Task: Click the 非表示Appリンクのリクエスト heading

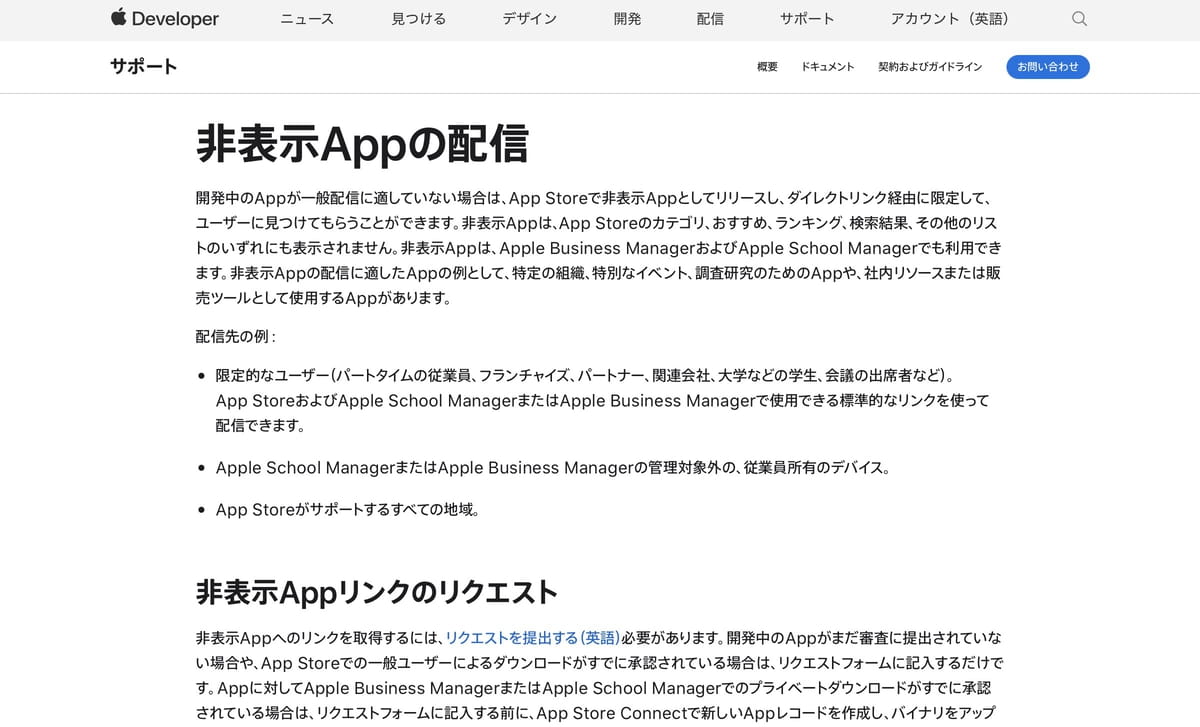Action: pos(376,592)
